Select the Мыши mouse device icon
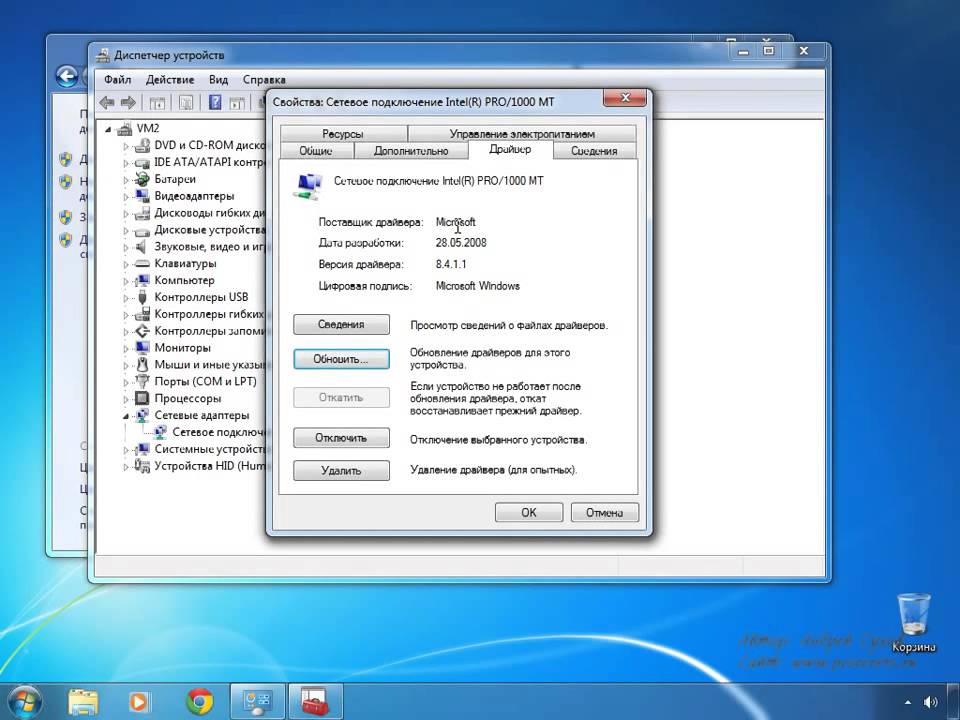The width and height of the screenshot is (960, 720). (142, 365)
